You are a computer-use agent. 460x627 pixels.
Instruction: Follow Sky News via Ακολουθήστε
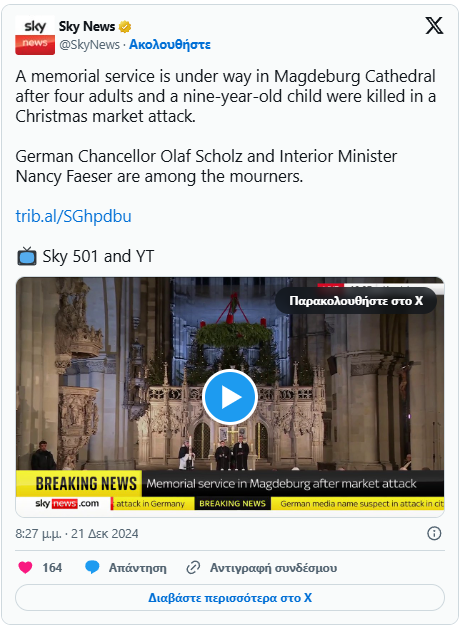tap(170, 44)
